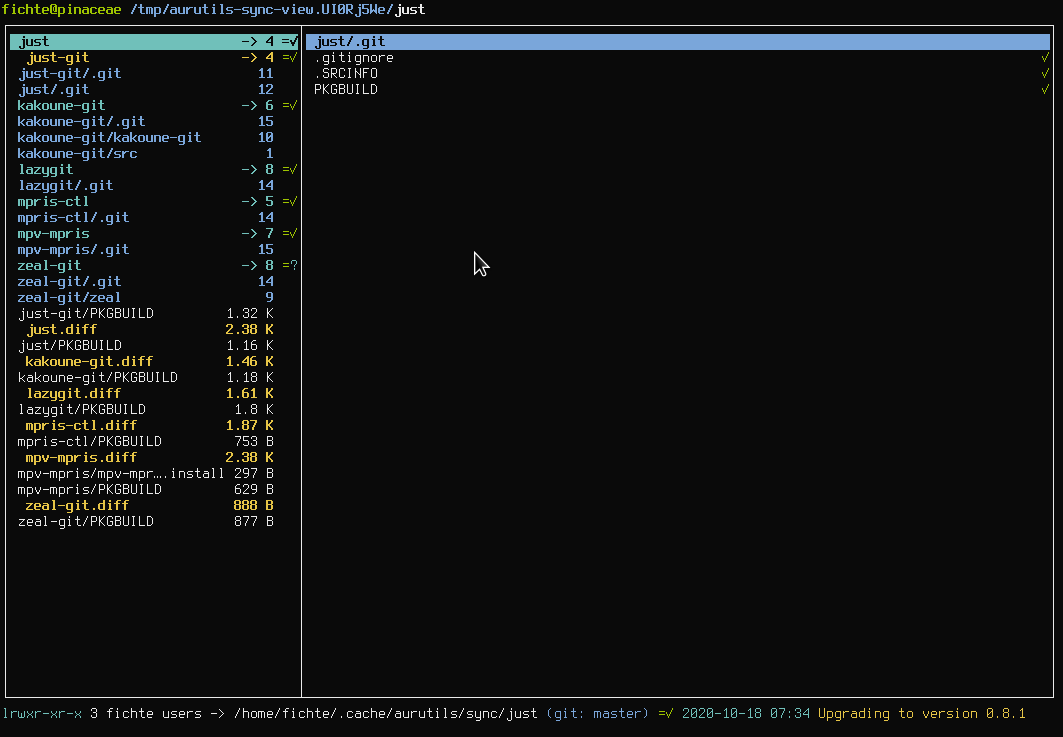The height and width of the screenshot is (737, 1063).
Task: Open the 'kakoune-git.diff' file
Action: (x=154, y=361)
